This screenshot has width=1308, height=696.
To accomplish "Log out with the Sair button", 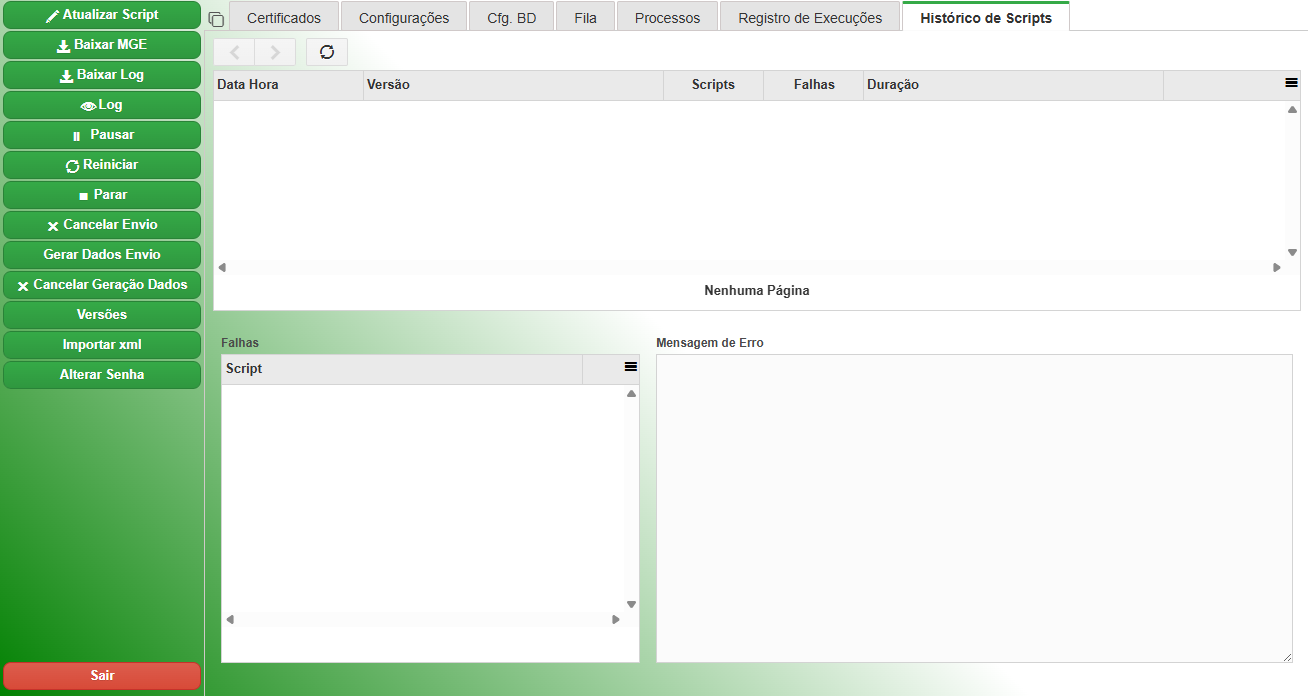I will click(102, 676).
